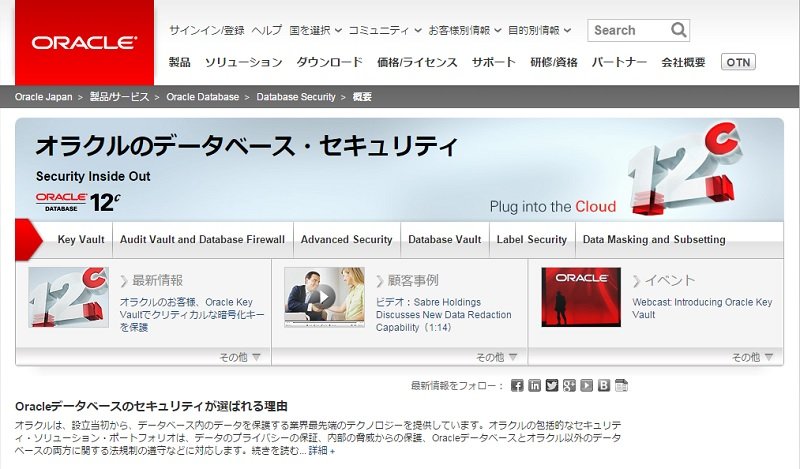Play the Sabre Holdings video
Image resolution: width=800 pixels, height=469 pixels.
(324, 297)
